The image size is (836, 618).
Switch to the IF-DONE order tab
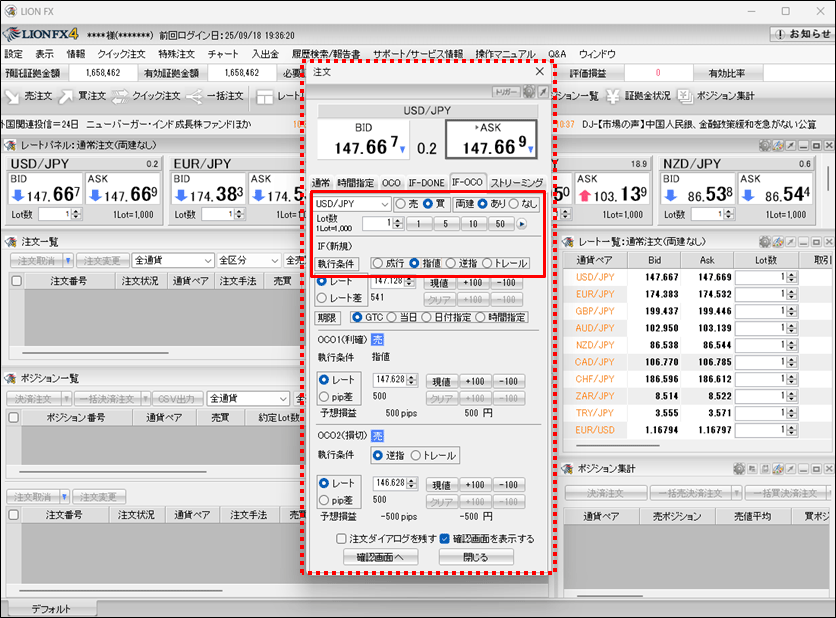[426, 183]
